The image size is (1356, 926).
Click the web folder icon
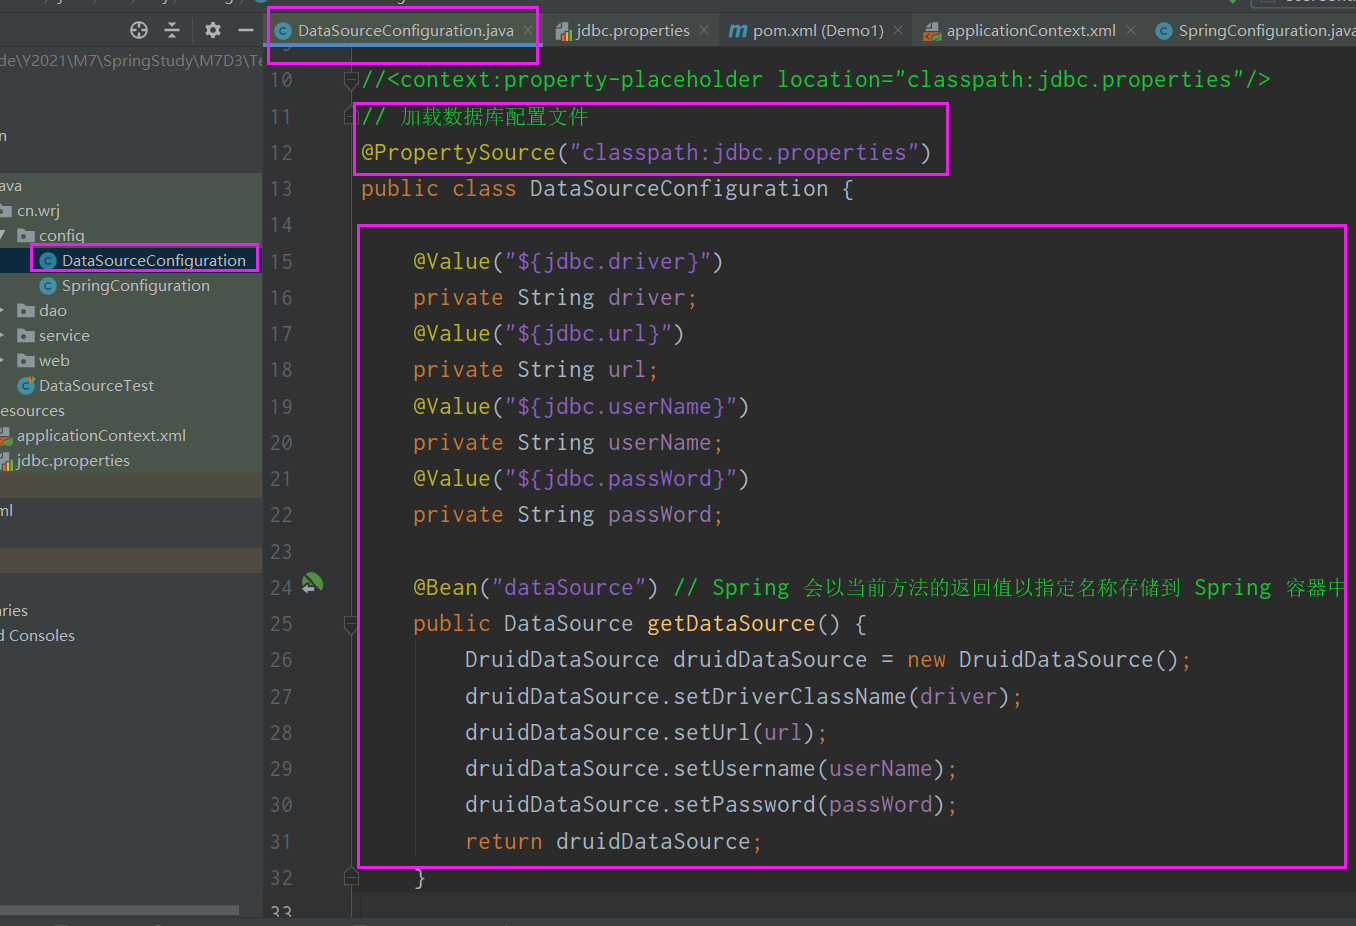26,361
